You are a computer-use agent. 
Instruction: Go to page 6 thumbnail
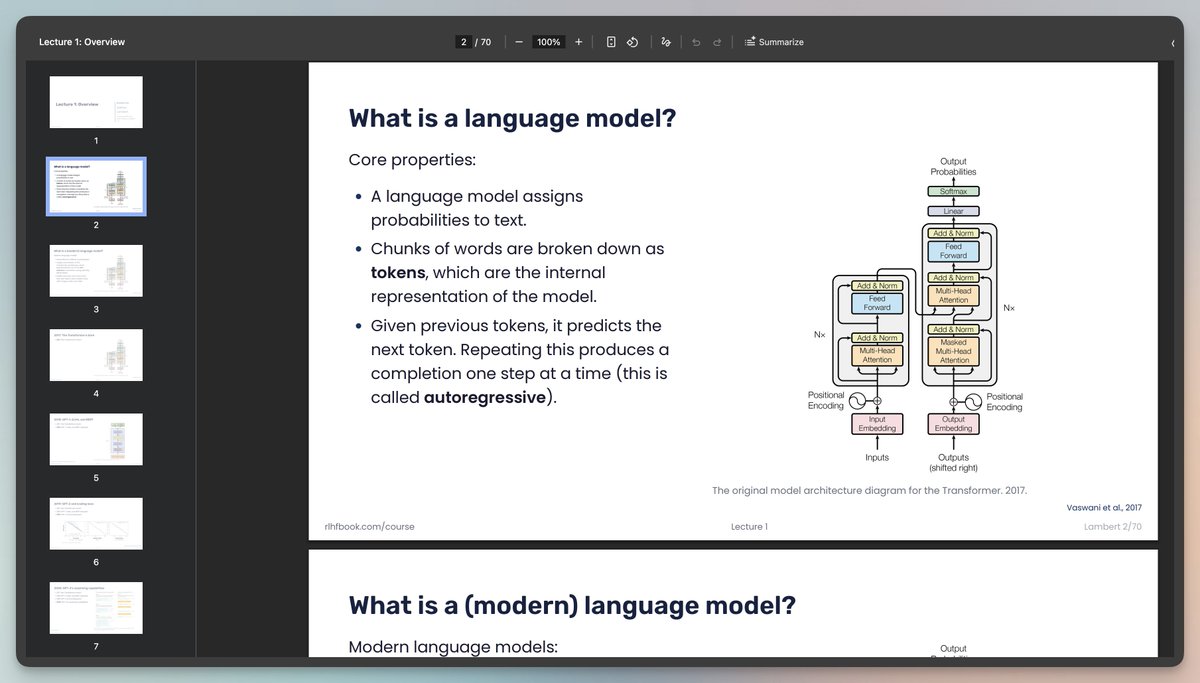click(x=96, y=523)
